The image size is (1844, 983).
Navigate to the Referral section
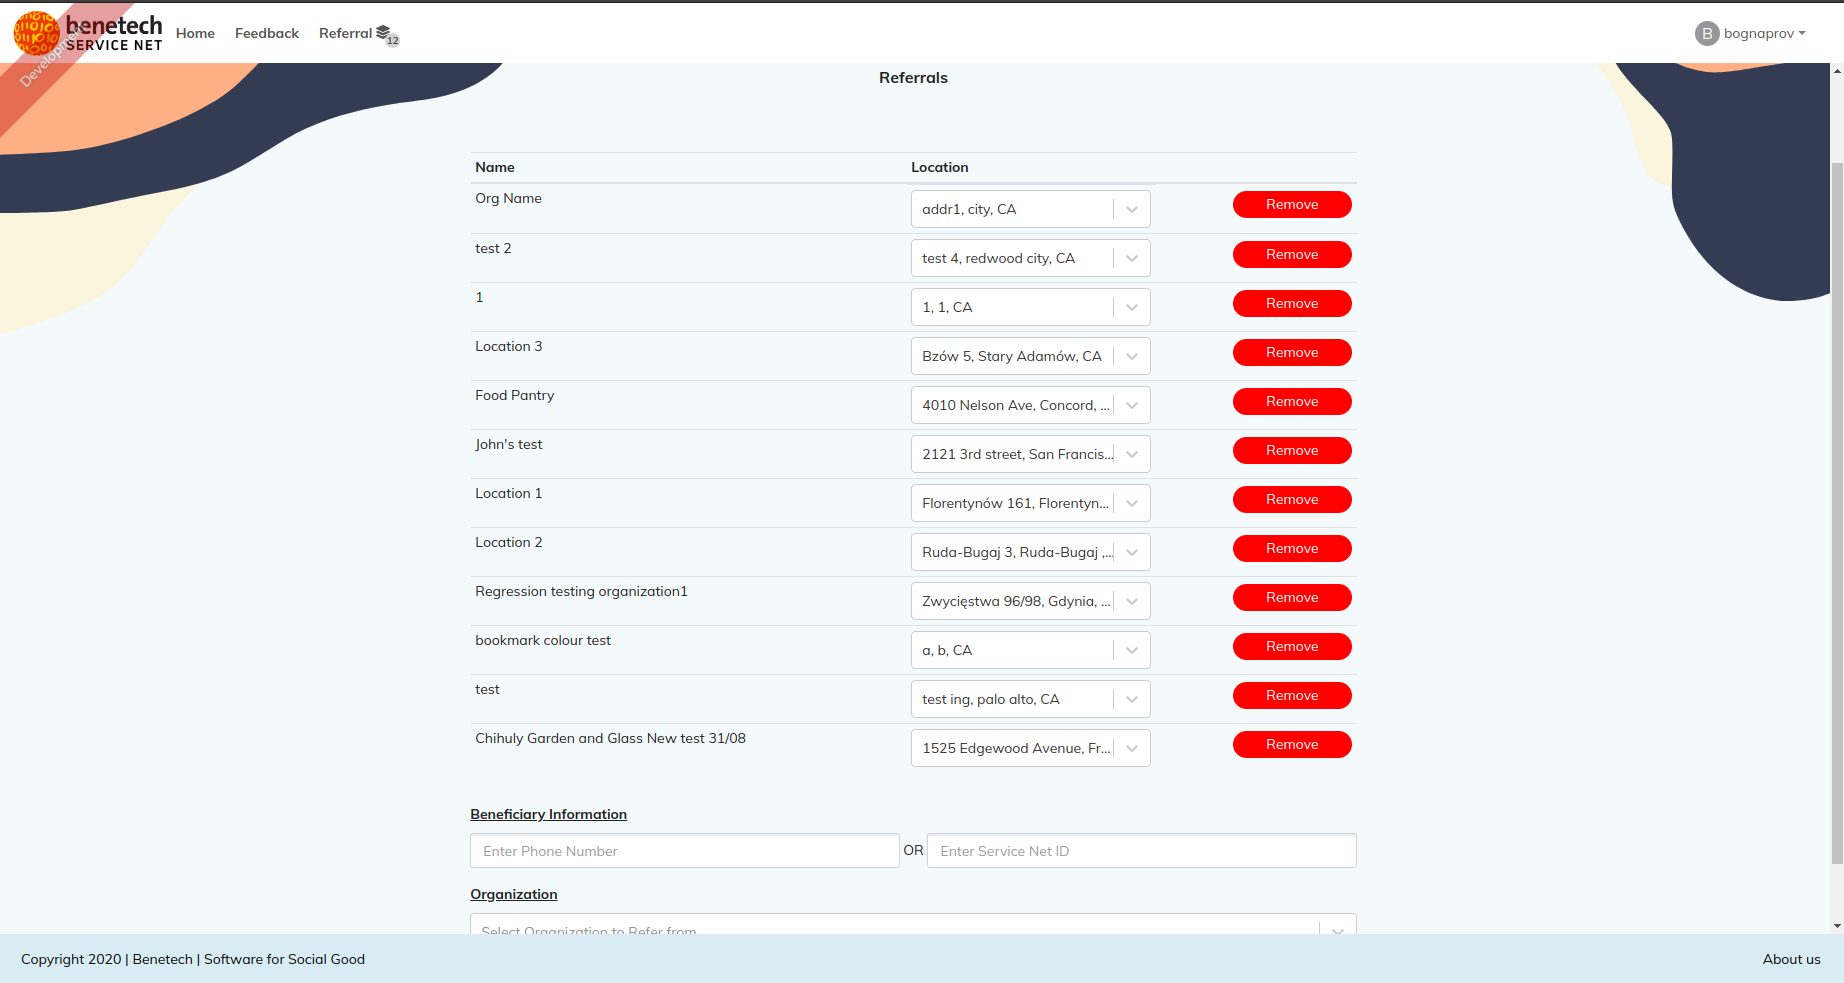pyautogui.click(x=347, y=33)
